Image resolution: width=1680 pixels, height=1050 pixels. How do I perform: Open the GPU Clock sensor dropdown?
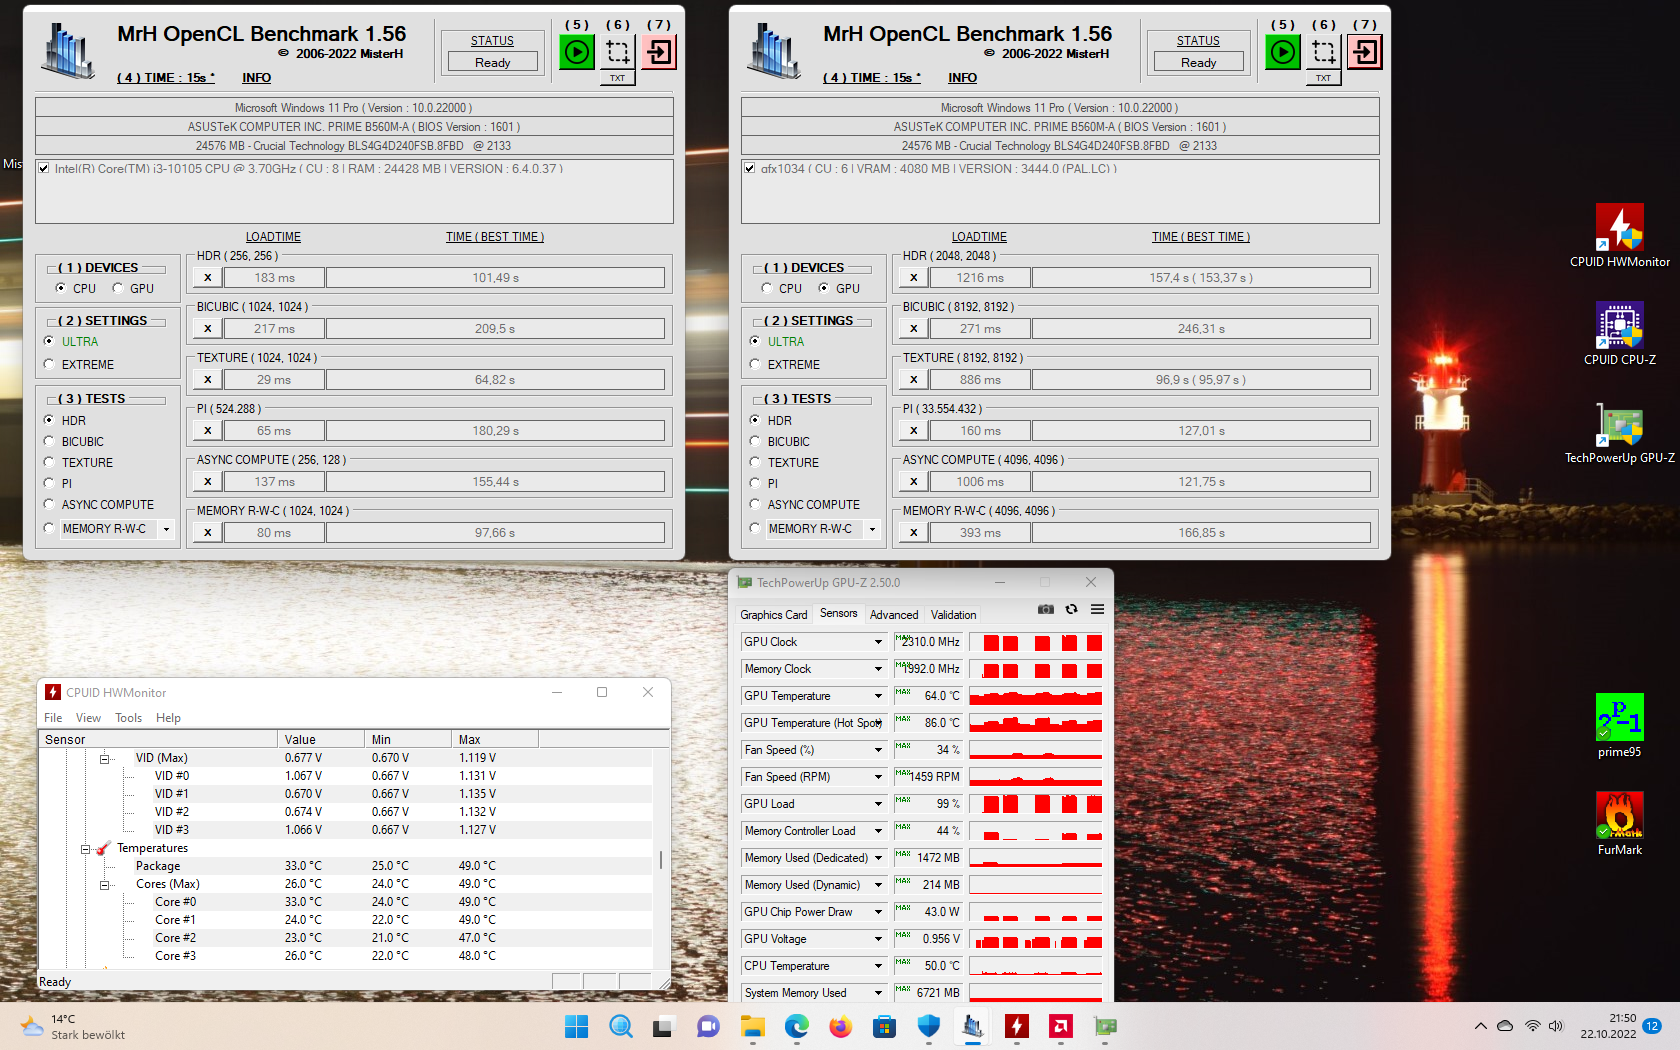(879, 642)
